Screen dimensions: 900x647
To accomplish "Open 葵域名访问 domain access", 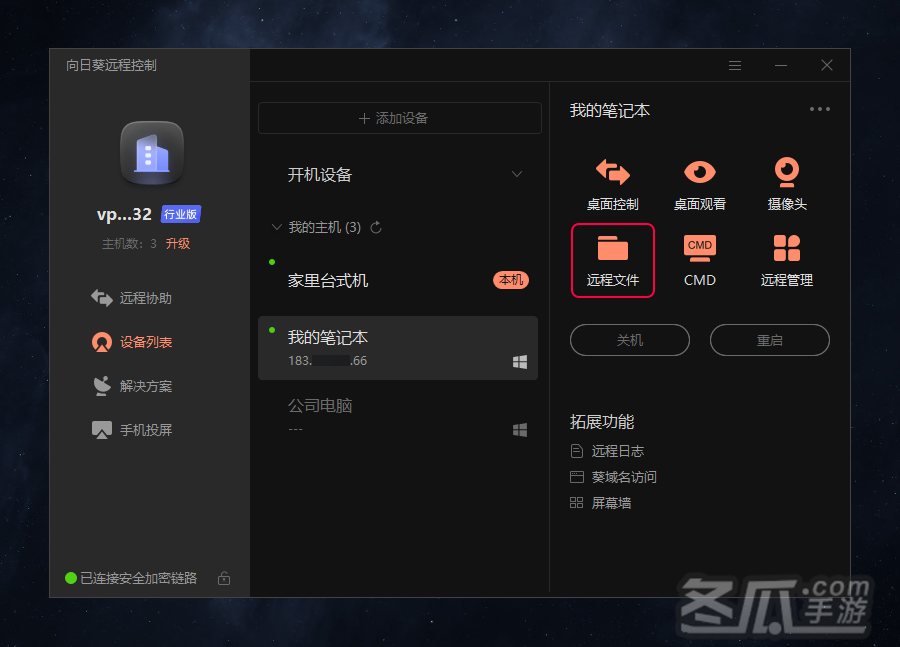I will point(614,477).
